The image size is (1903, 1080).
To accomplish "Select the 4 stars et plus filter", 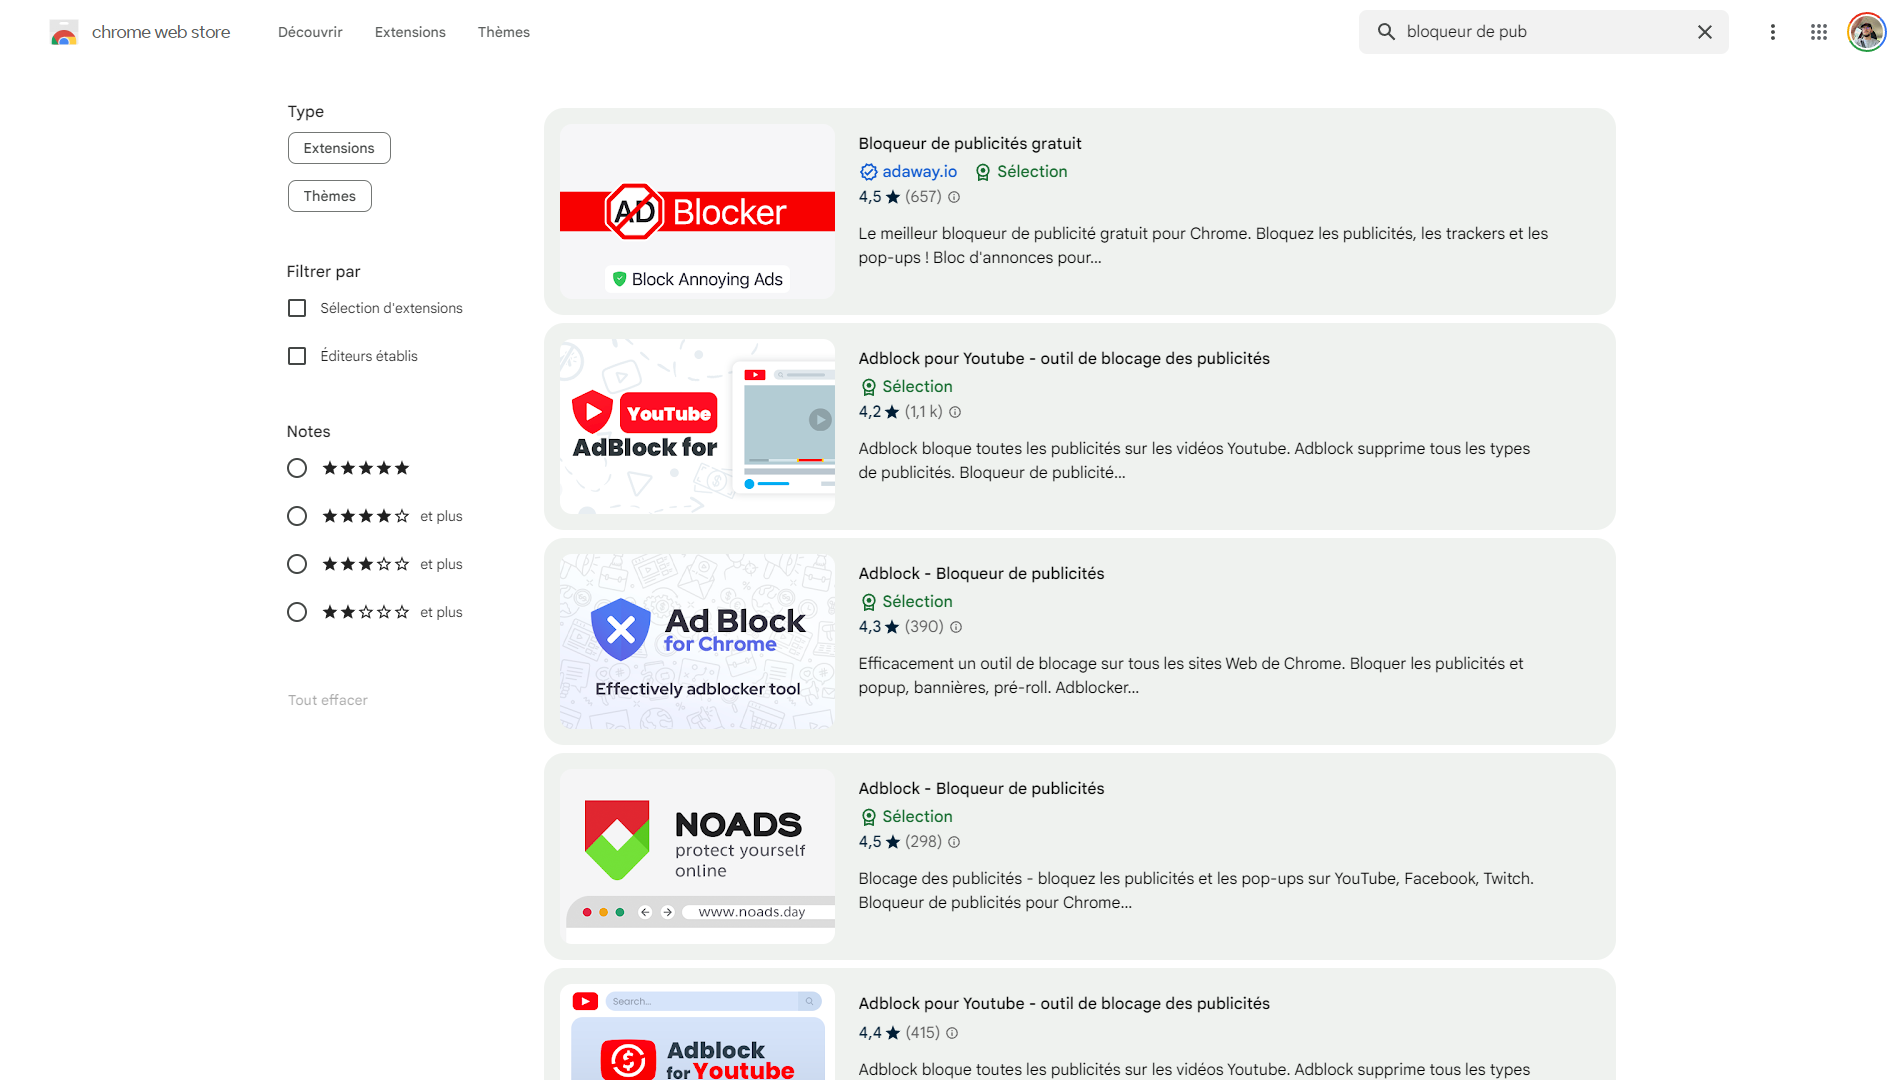I will coord(296,515).
